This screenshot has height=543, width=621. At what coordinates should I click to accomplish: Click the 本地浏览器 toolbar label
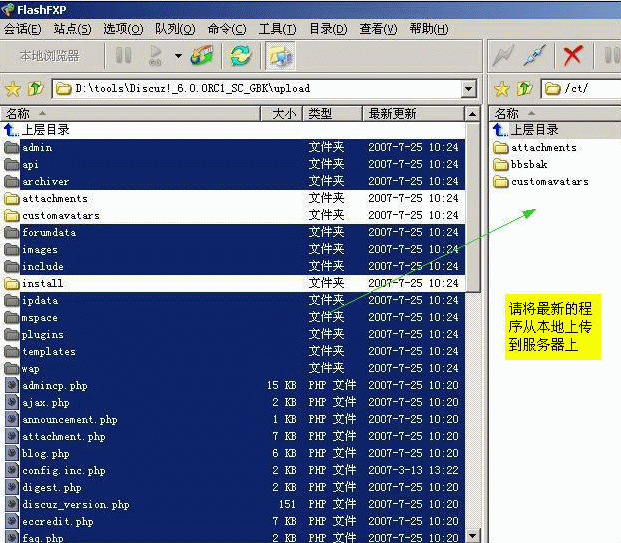tap(50, 56)
